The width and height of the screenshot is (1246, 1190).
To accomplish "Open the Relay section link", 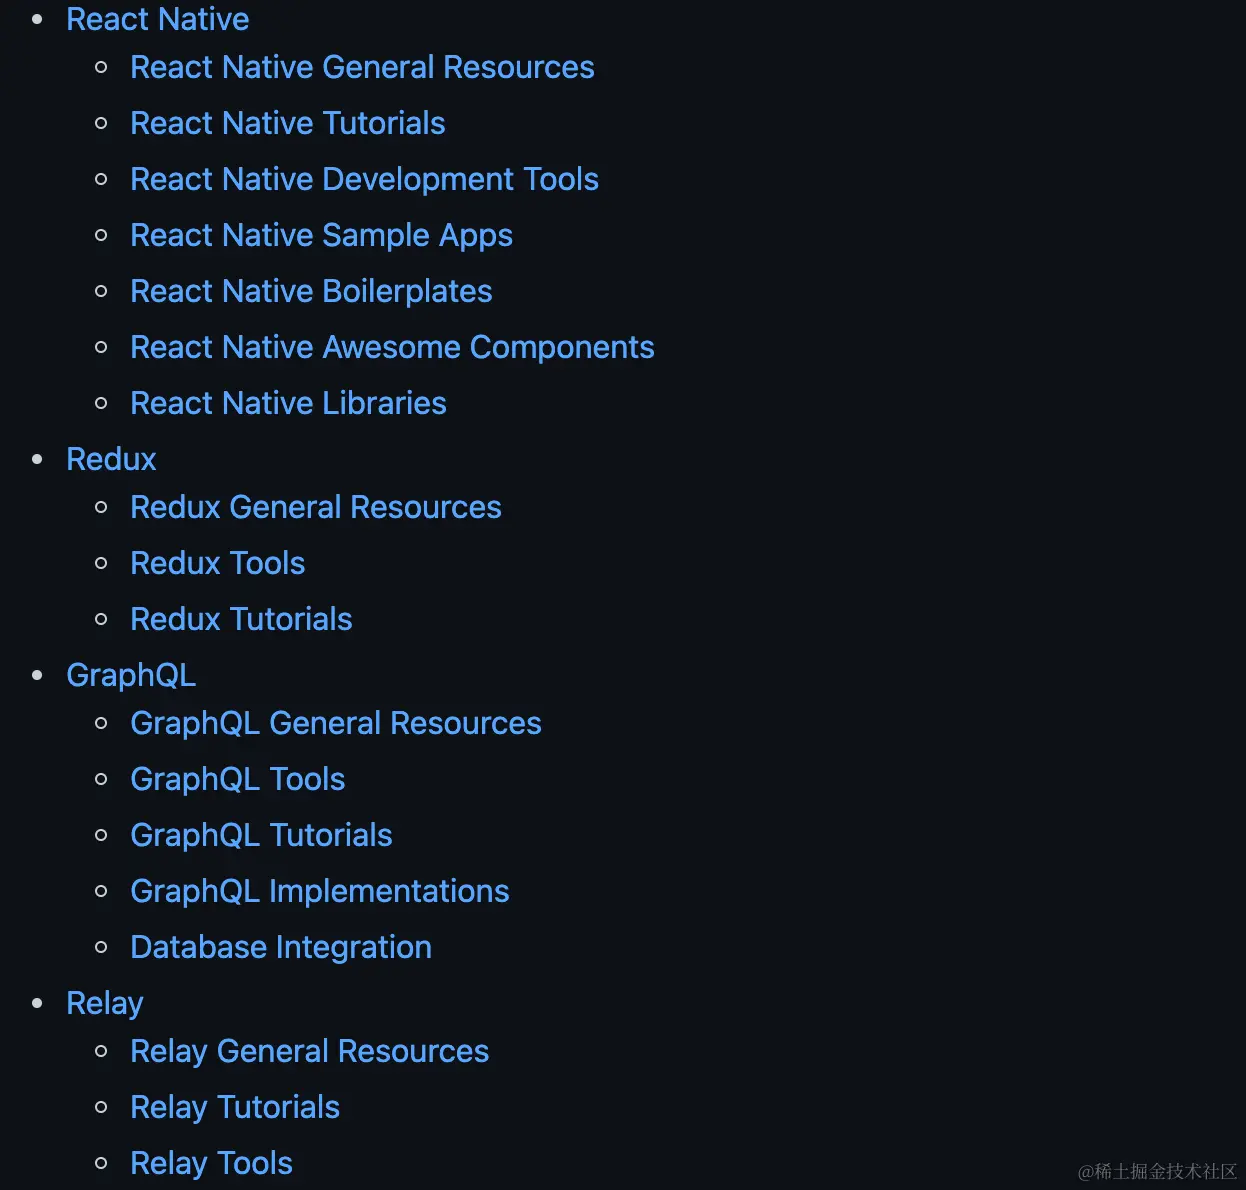I will (x=104, y=1003).
